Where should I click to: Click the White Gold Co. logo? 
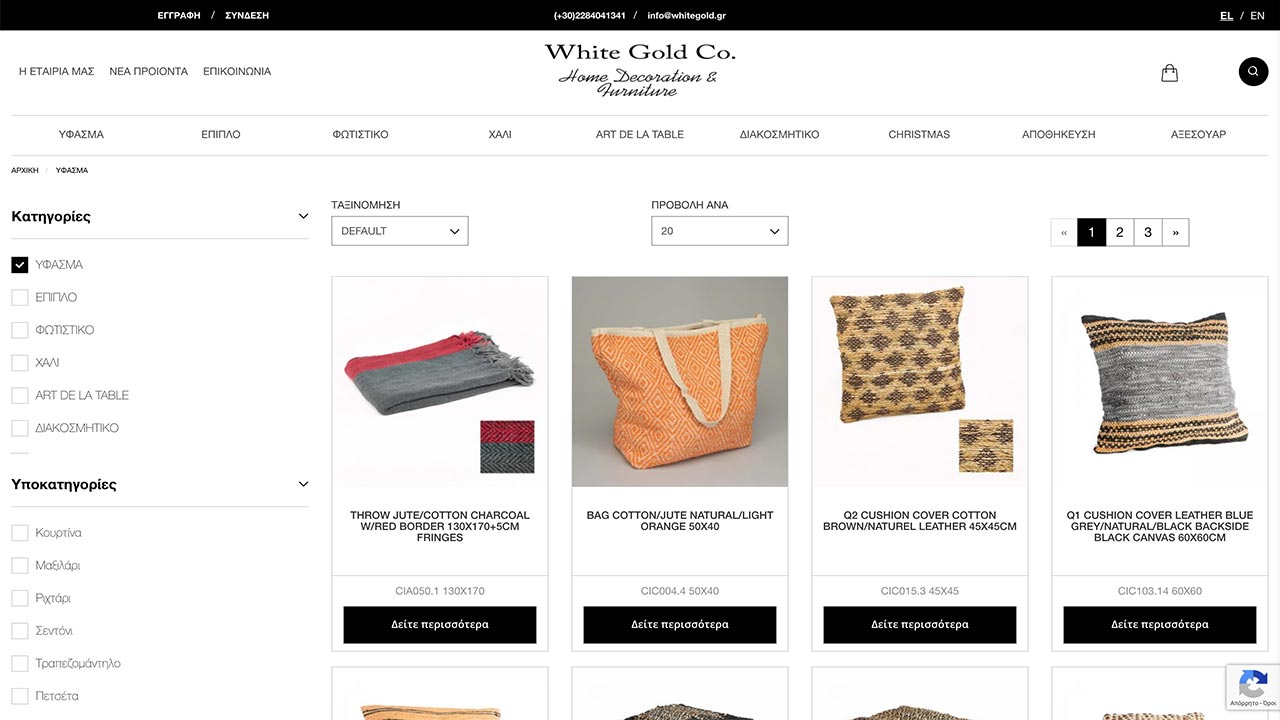click(x=639, y=70)
